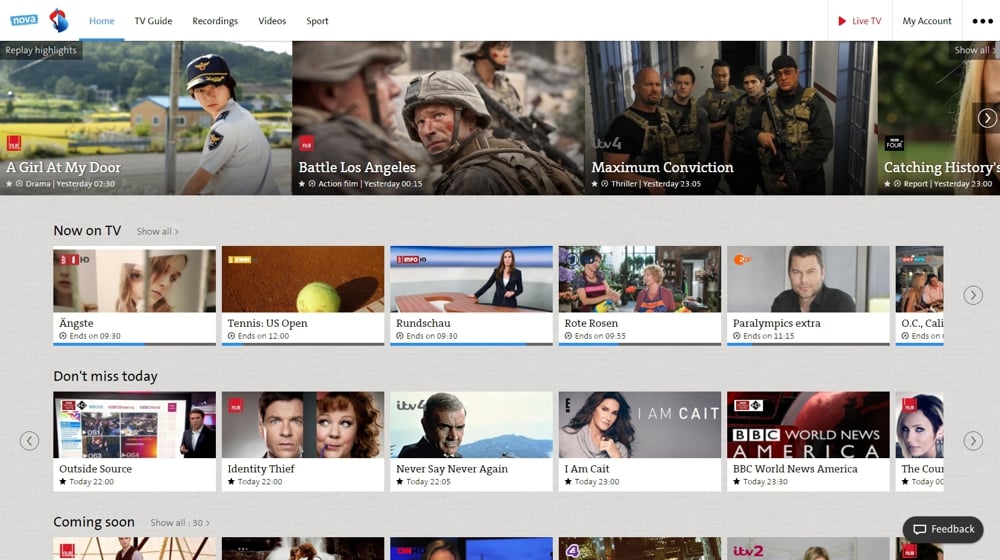The height and width of the screenshot is (560, 1000).
Task: Open Identity Thief card
Action: 303,441
